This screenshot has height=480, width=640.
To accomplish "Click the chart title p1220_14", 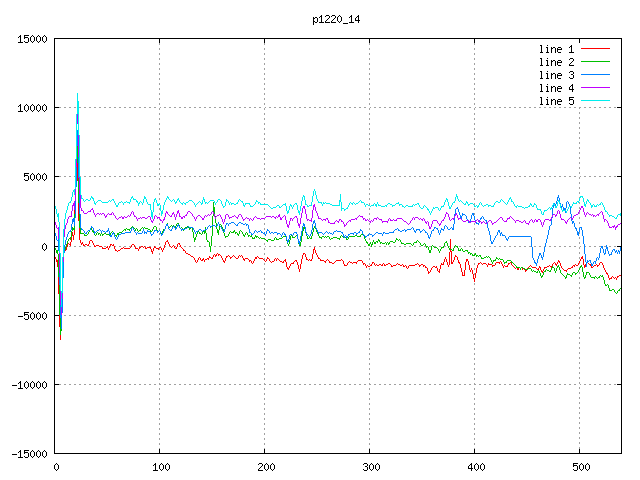I will click(x=336, y=20).
